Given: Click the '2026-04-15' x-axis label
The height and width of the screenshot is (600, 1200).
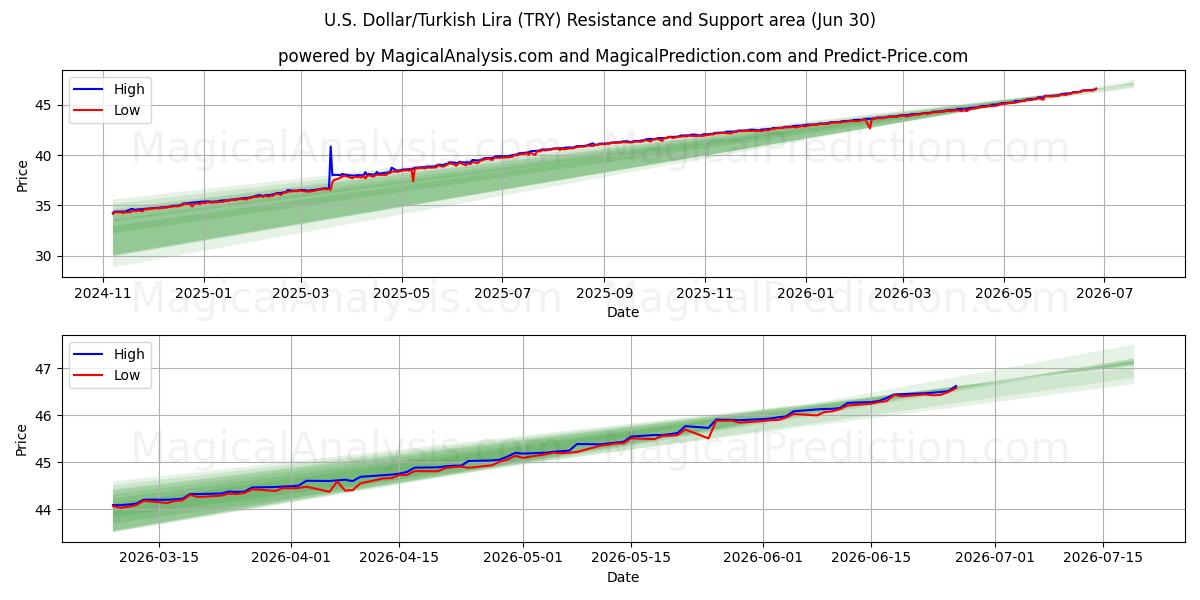Looking at the screenshot, I should point(399,559).
